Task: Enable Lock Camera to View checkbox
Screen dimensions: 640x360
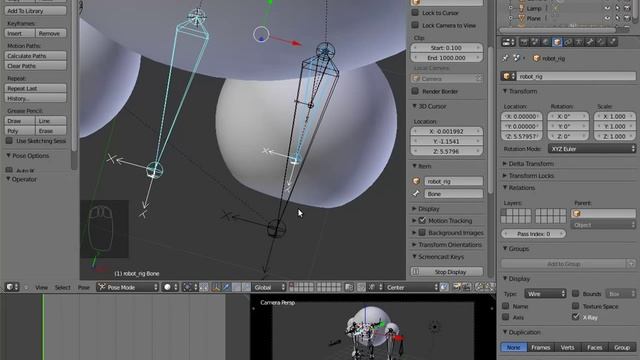Action: coord(415,25)
